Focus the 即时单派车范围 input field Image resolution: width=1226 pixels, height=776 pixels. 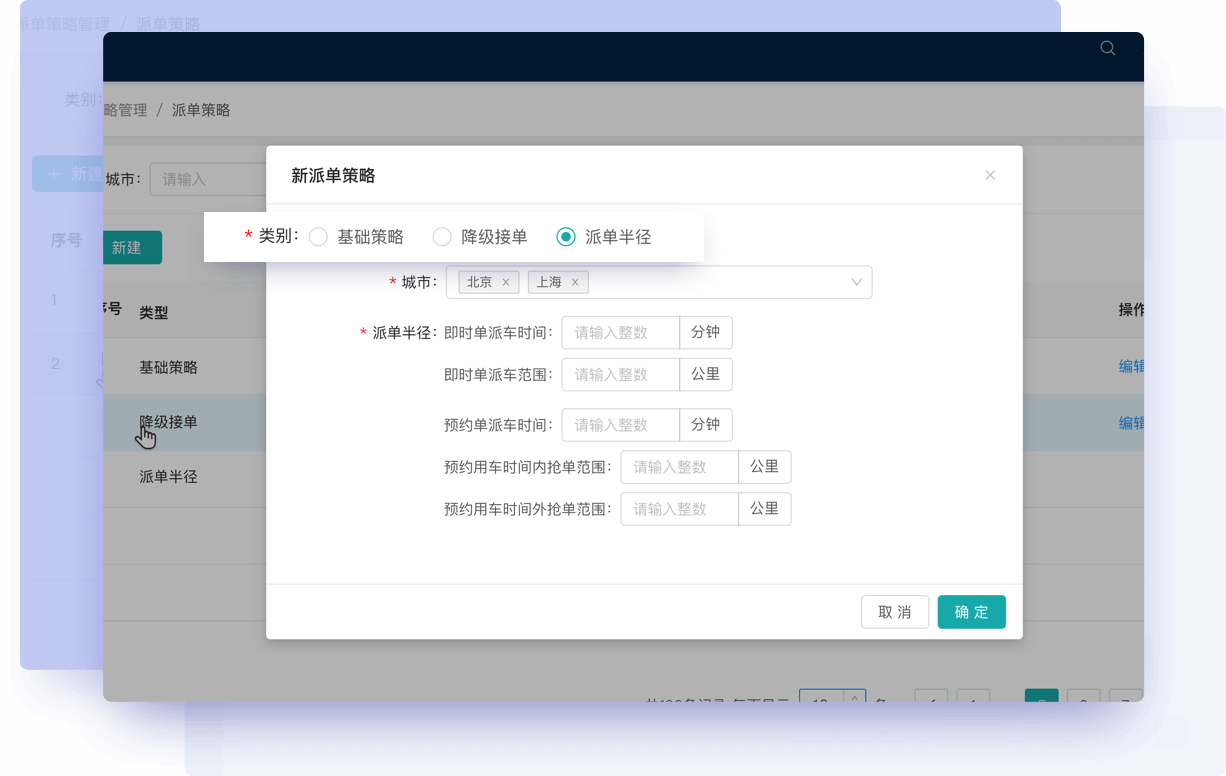620,374
